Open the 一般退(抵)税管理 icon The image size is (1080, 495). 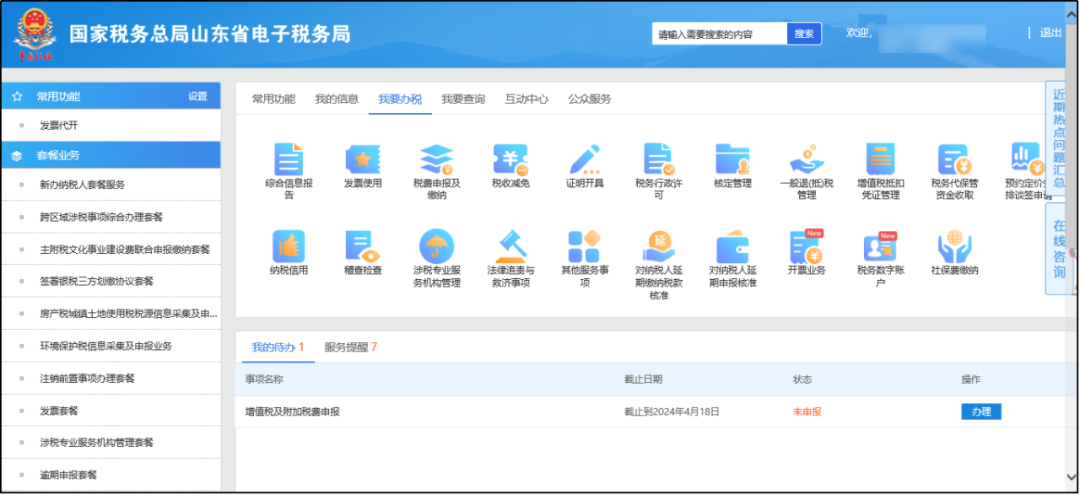(807, 159)
